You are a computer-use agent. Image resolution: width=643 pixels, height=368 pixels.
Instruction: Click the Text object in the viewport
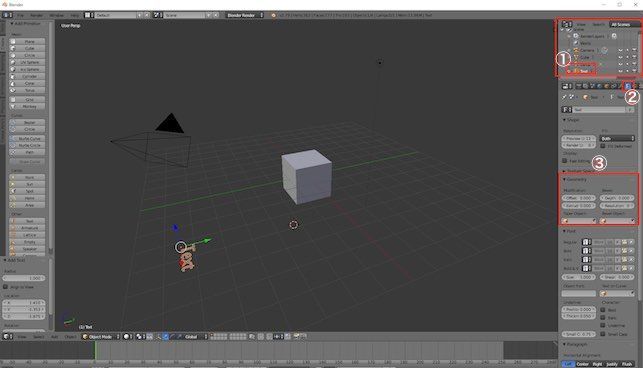coord(187,258)
